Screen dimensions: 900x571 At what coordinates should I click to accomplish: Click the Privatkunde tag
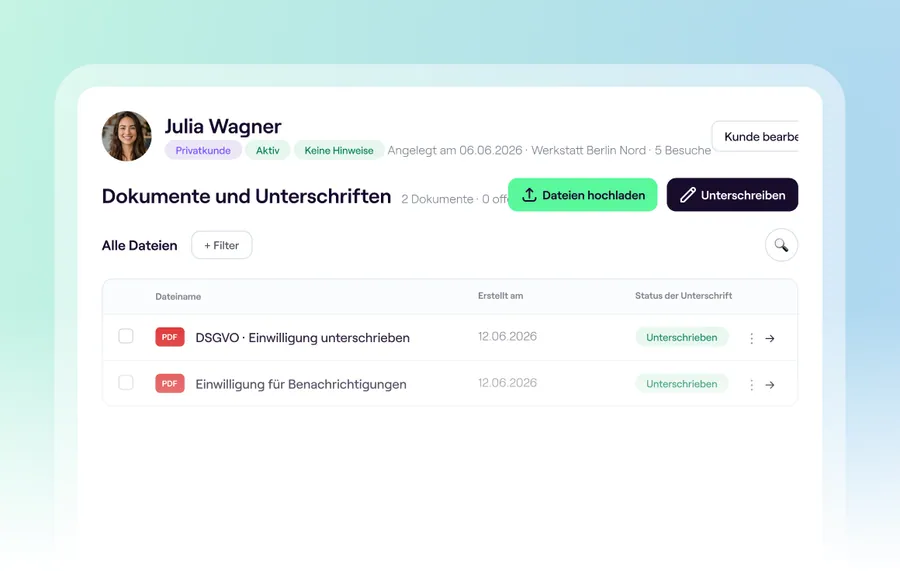click(203, 150)
